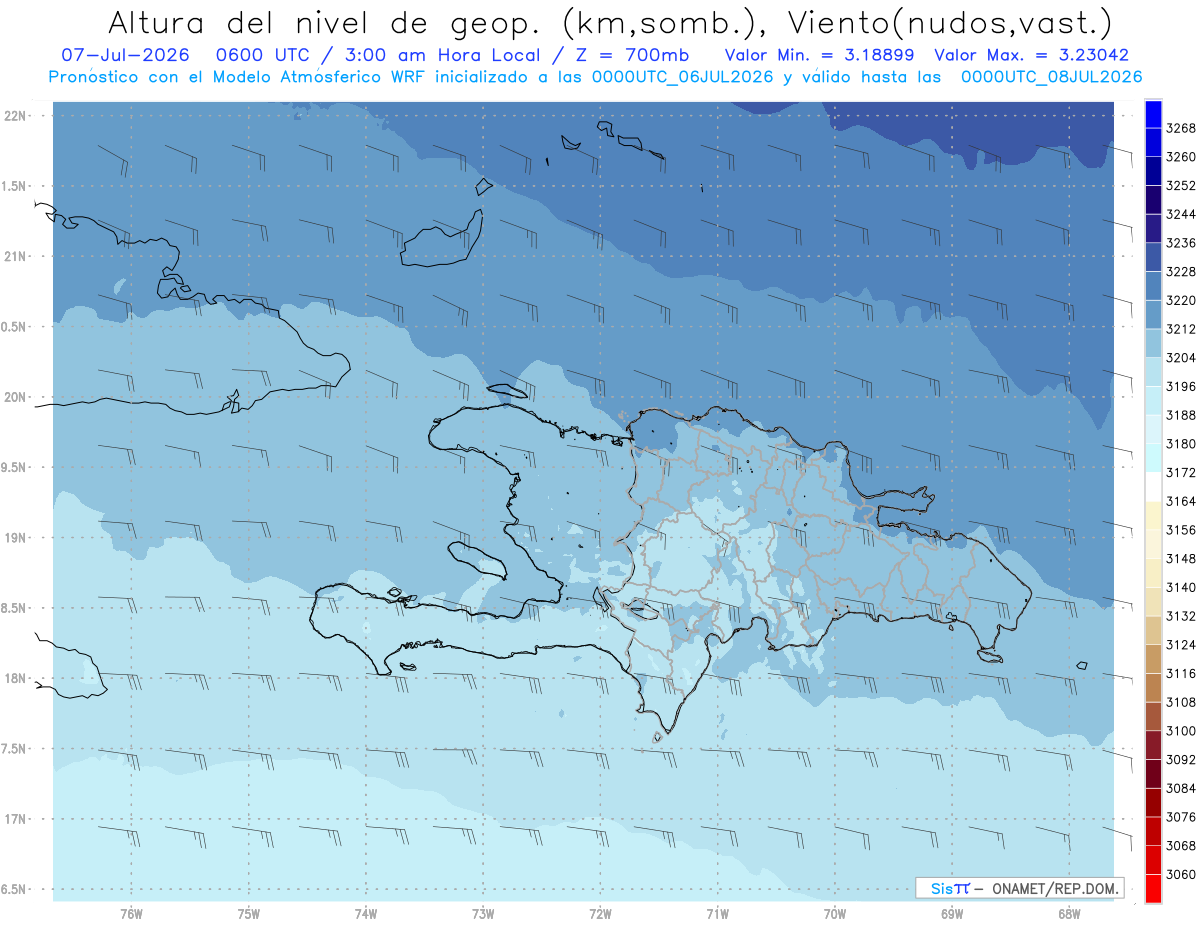Click the '21N' latitude label

pos(17,256)
